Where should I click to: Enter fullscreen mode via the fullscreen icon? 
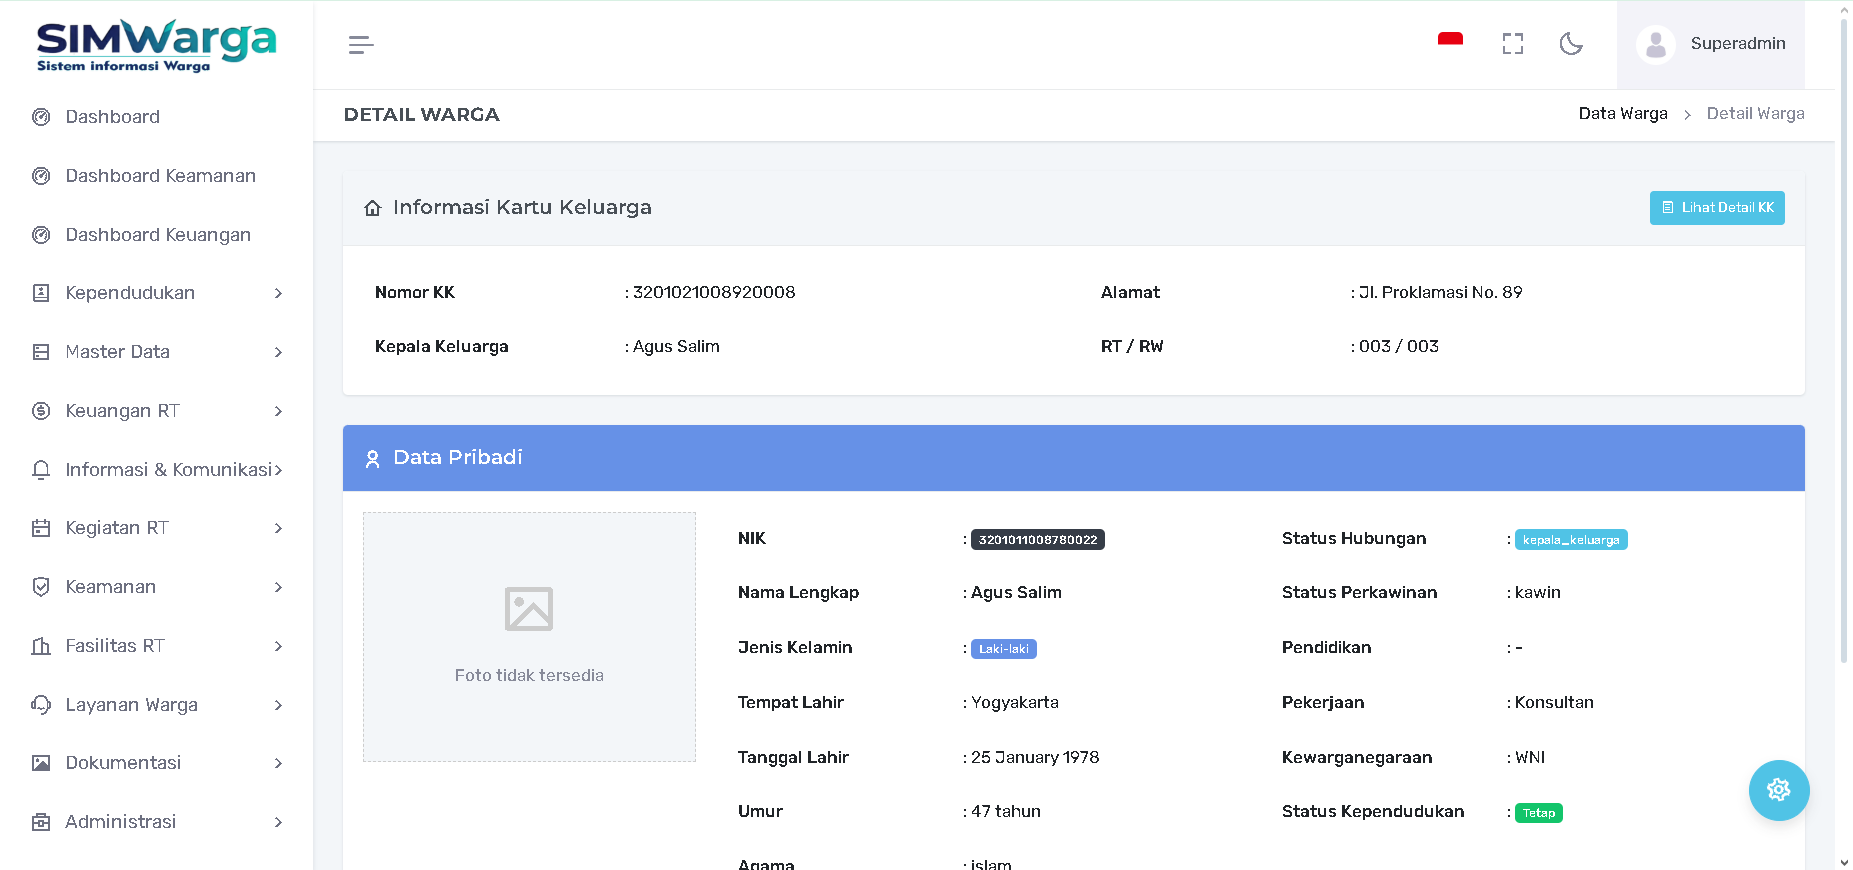tap(1512, 44)
